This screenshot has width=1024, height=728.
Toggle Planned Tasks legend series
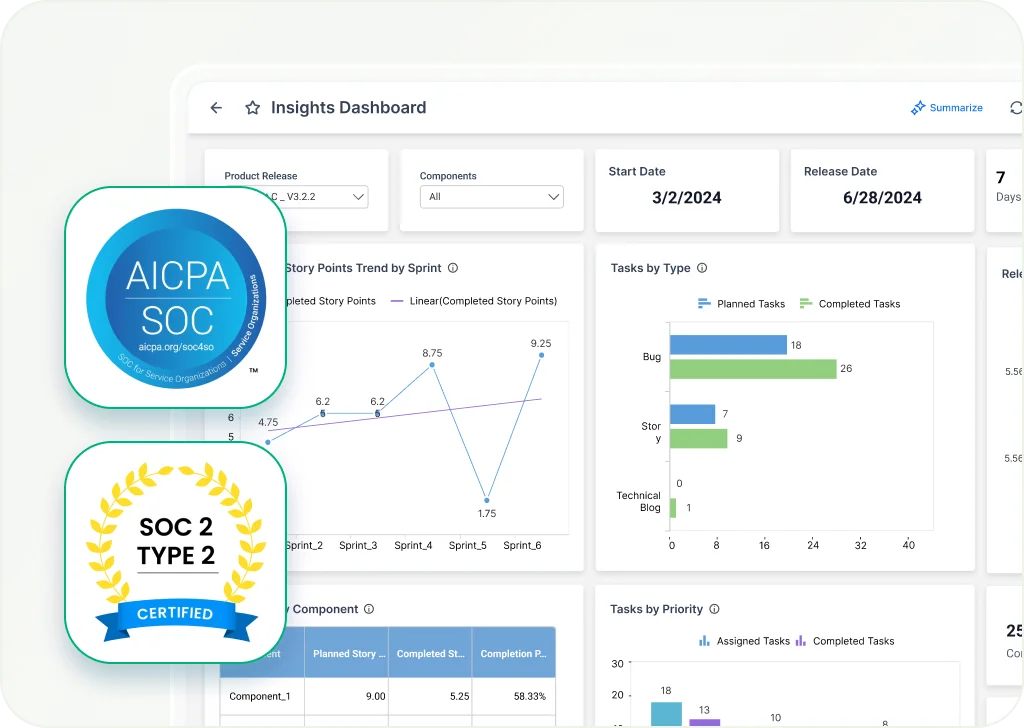coord(741,304)
